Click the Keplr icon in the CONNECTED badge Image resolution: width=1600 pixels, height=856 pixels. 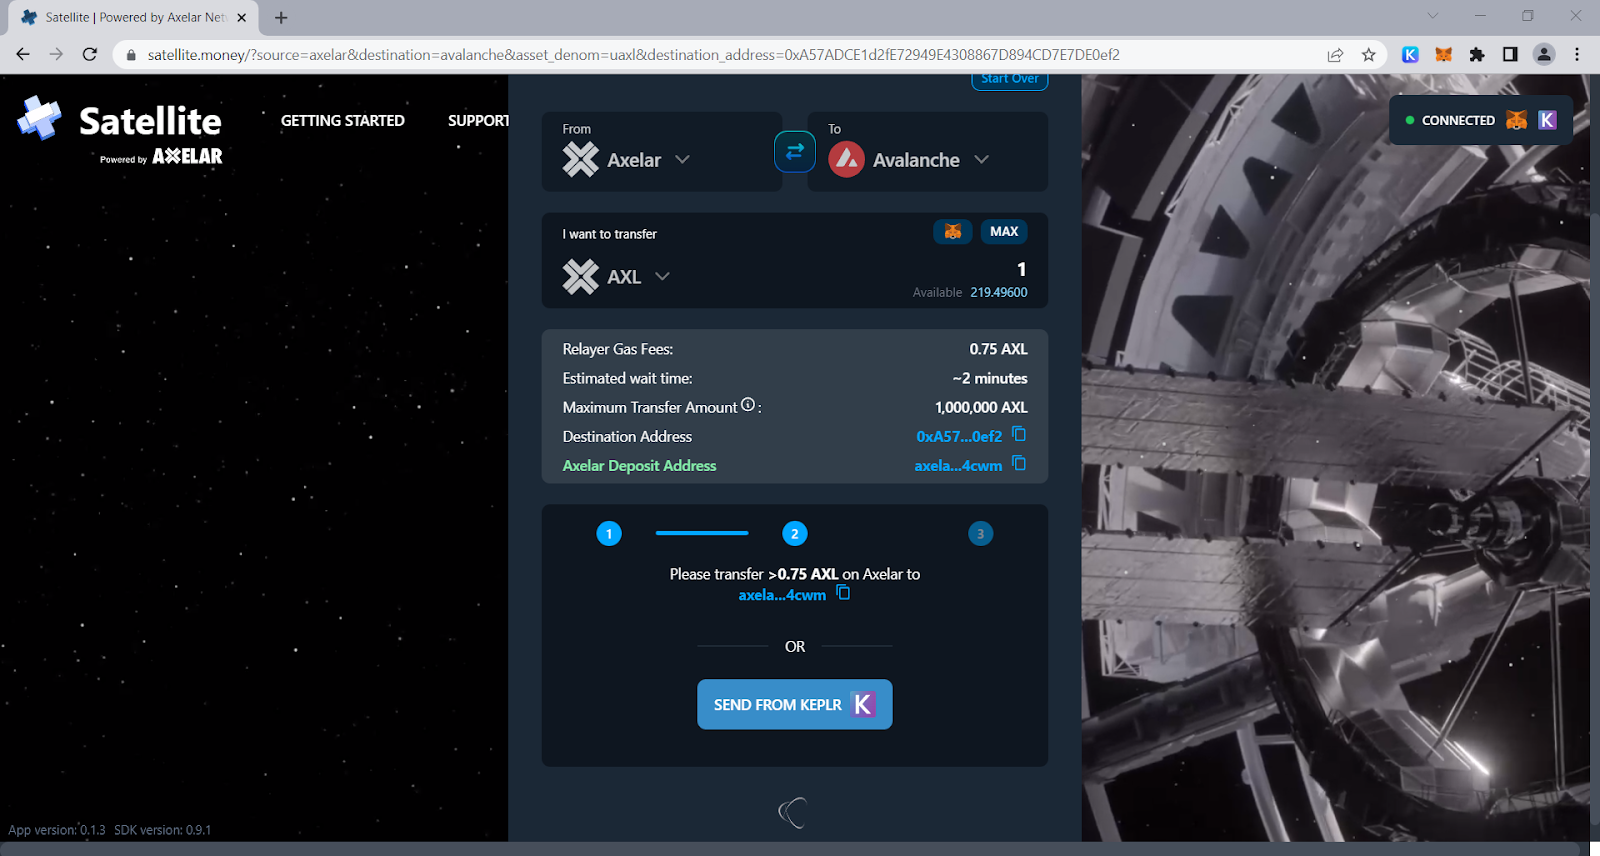click(1547, 120)
